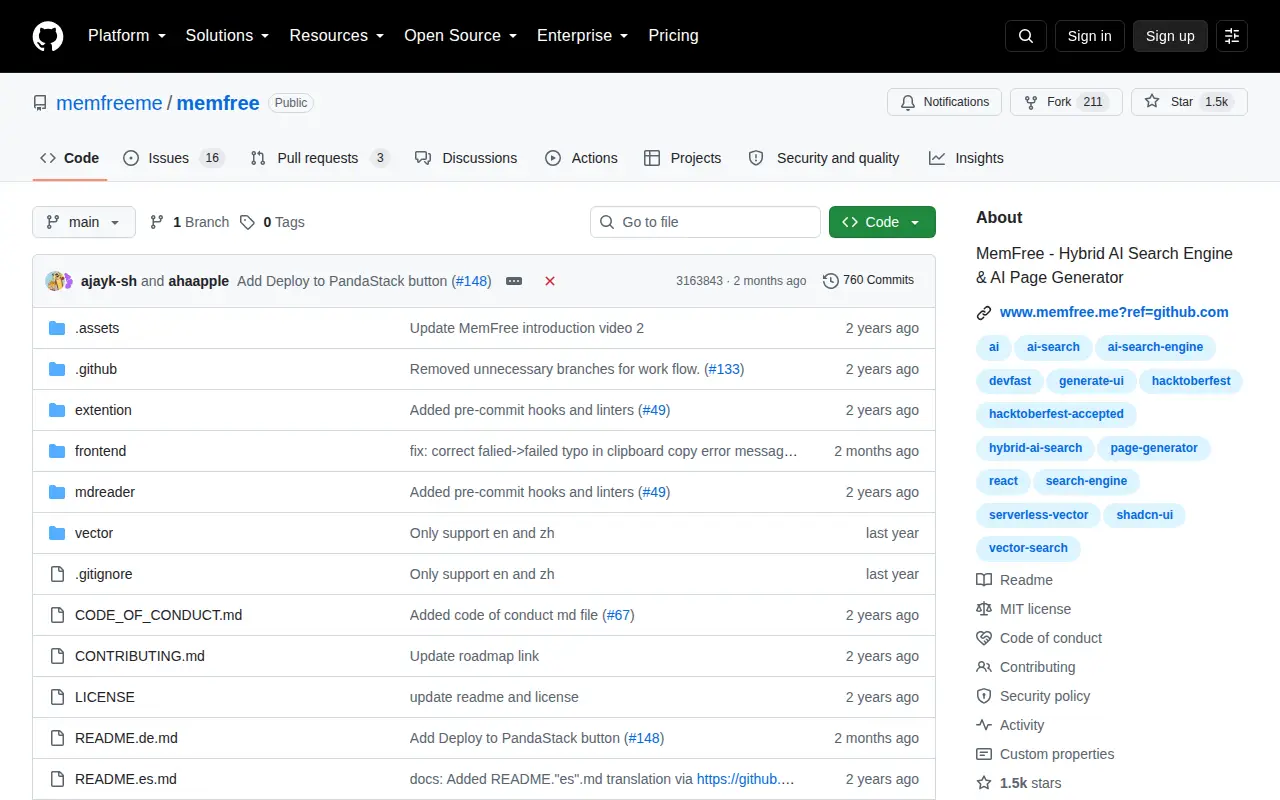
Task: Open the CODE_OF_CONDUCT.md file
Action: click(158, 615)
